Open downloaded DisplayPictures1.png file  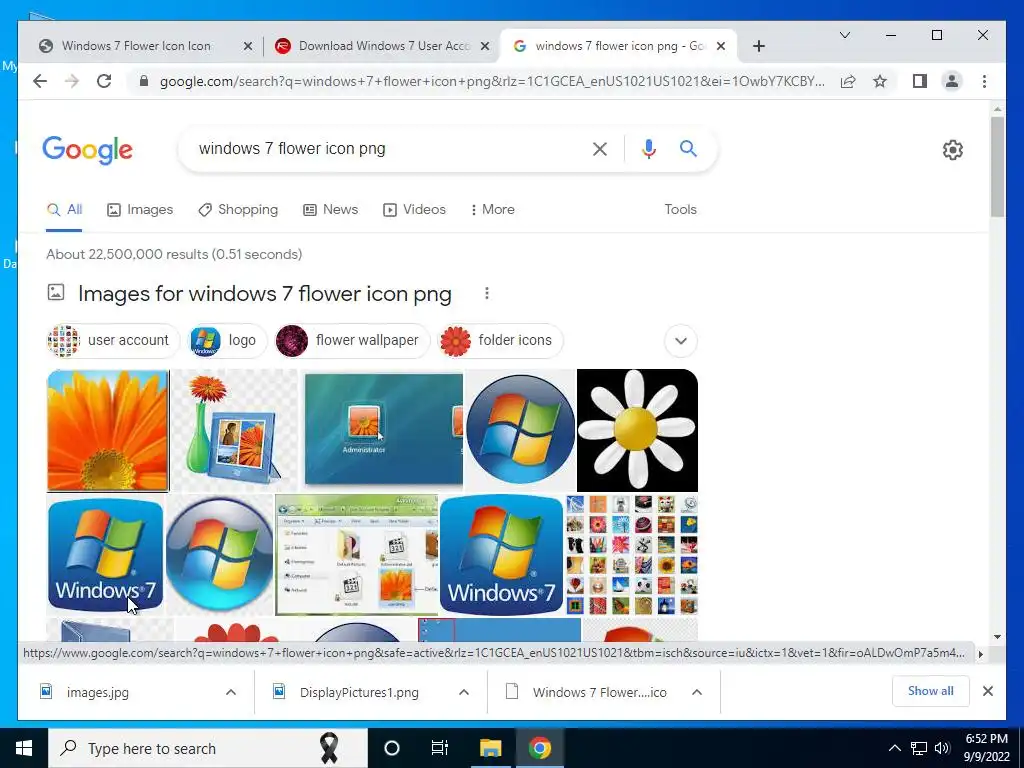(359, 692)
